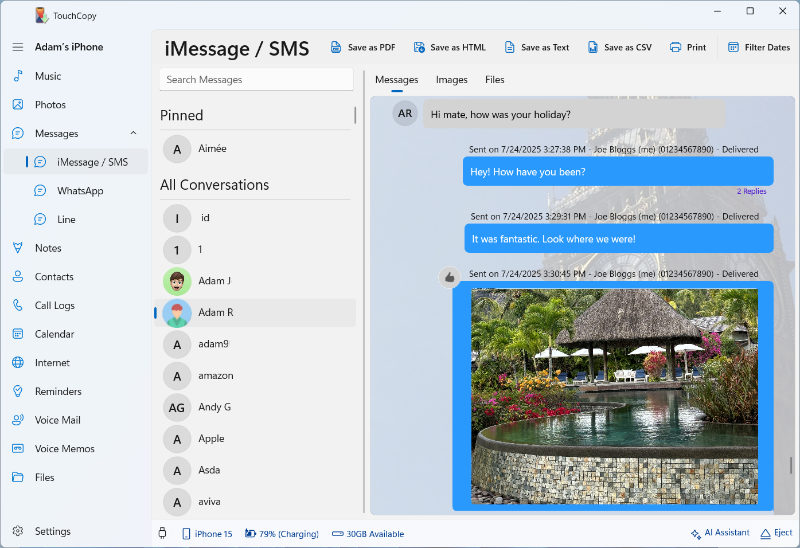Open the 2 Replies link
Image resolution: width=800 pixels, height=548 pixels.
point(751,191)
